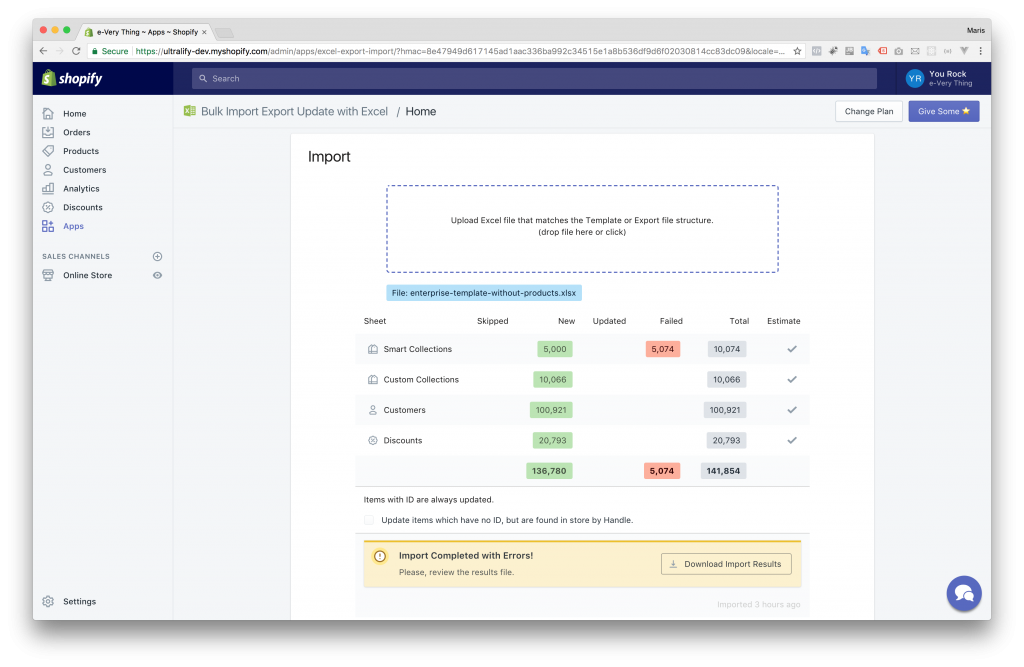Click the Change Plan button
The image size is (1024, 667).
(x=868, y=111)
